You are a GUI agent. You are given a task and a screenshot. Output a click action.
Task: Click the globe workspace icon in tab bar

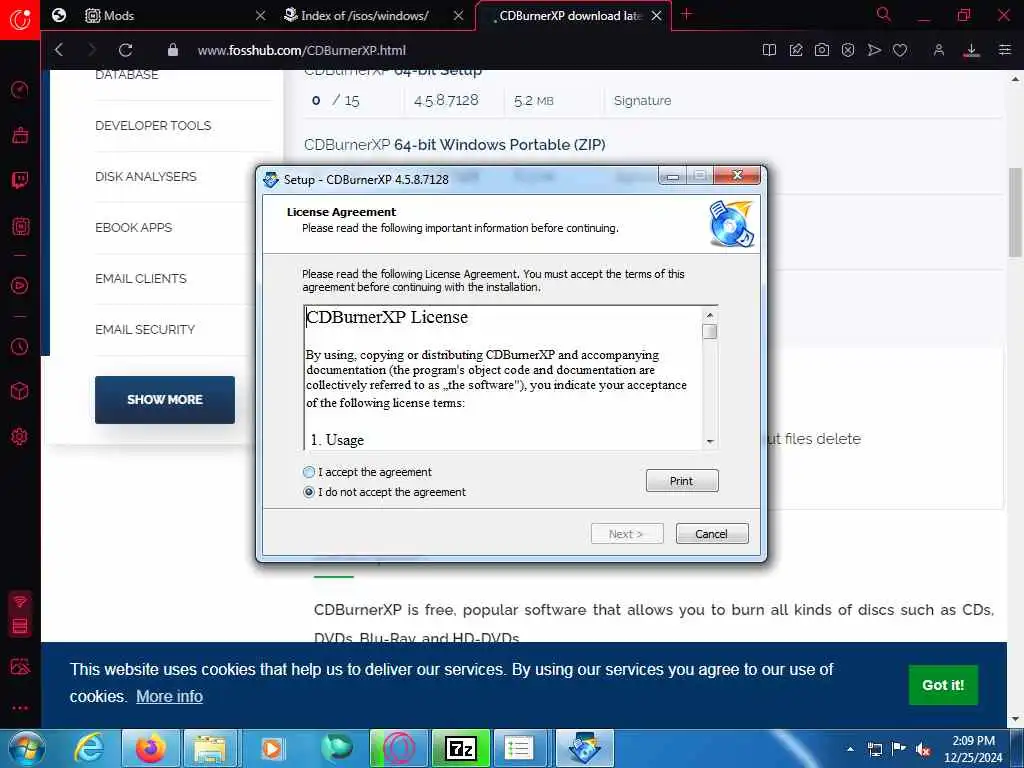click(59, 15)
